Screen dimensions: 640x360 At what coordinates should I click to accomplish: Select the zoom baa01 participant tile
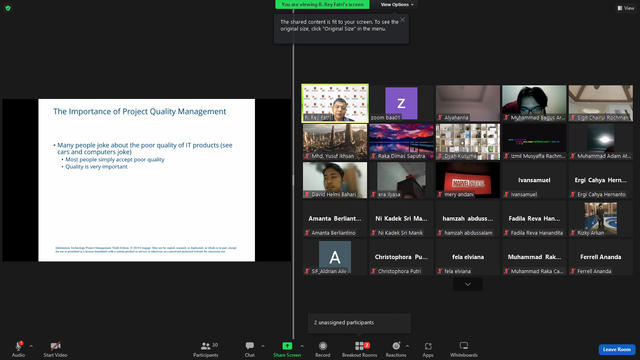[401, 103]
